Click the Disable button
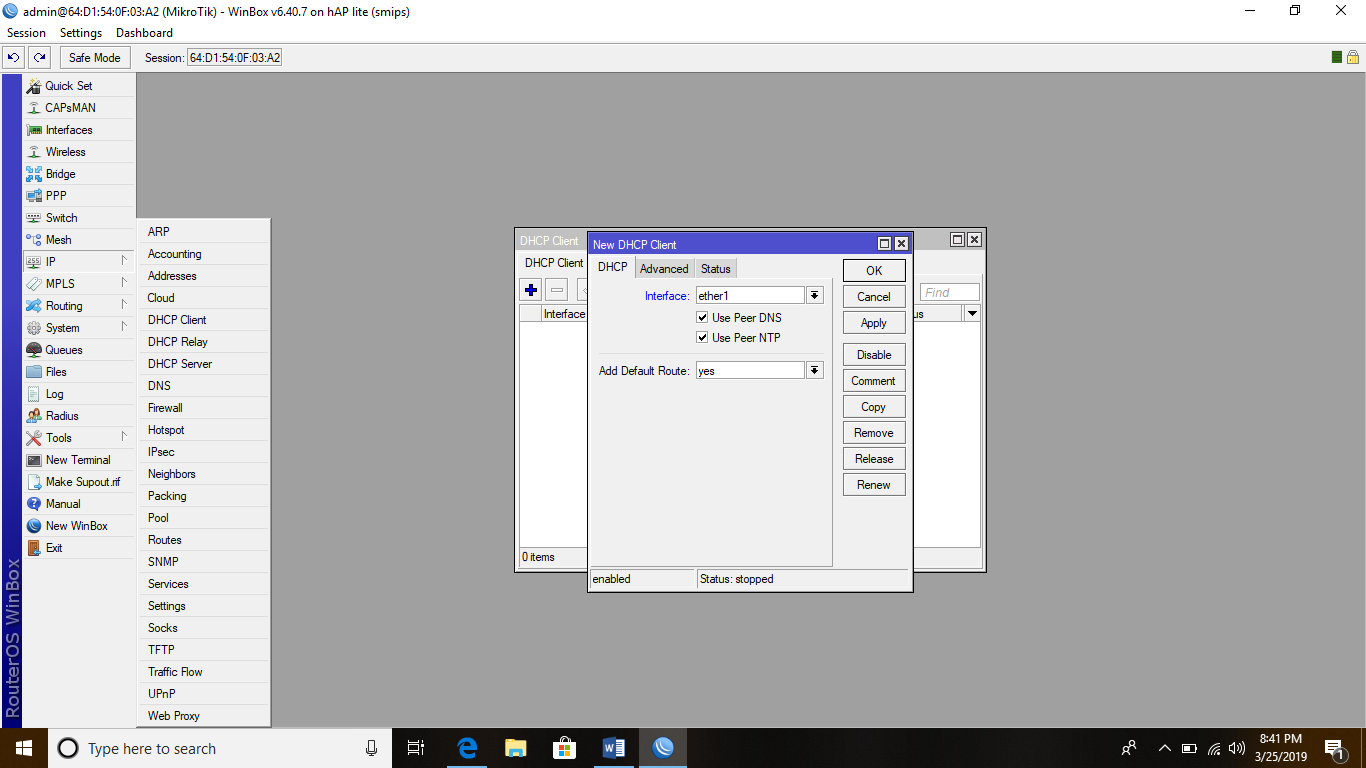The width and height of the screenshot is (1366, 768). pos(874,355)
